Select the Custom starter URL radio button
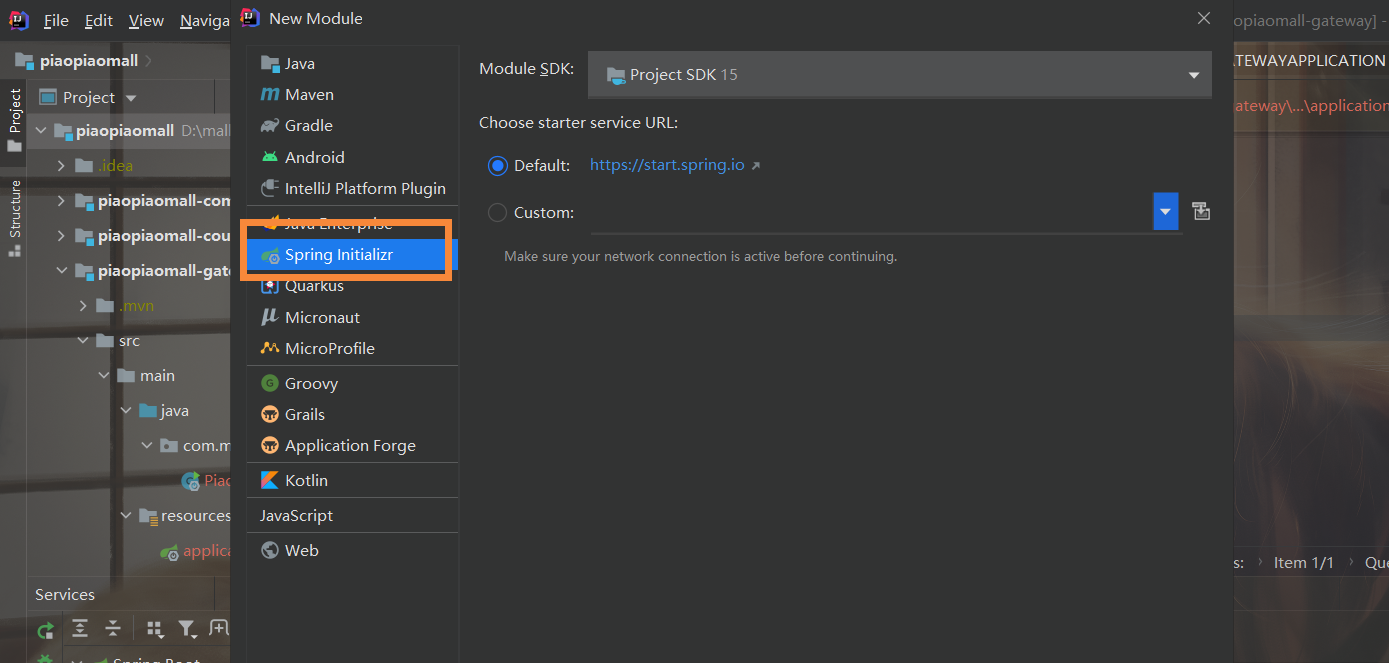The width and height of the screenshot is (1389, 663). [x=497, y=212]
